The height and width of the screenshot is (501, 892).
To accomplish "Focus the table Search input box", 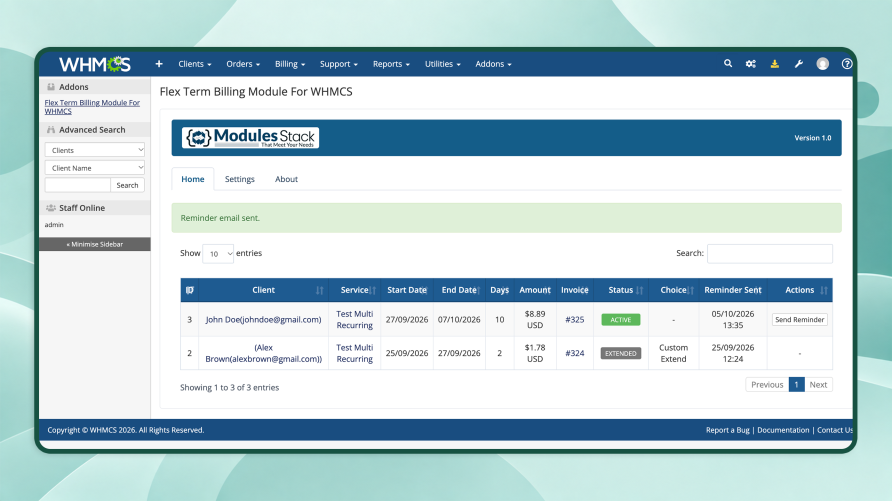I will 770,254.
